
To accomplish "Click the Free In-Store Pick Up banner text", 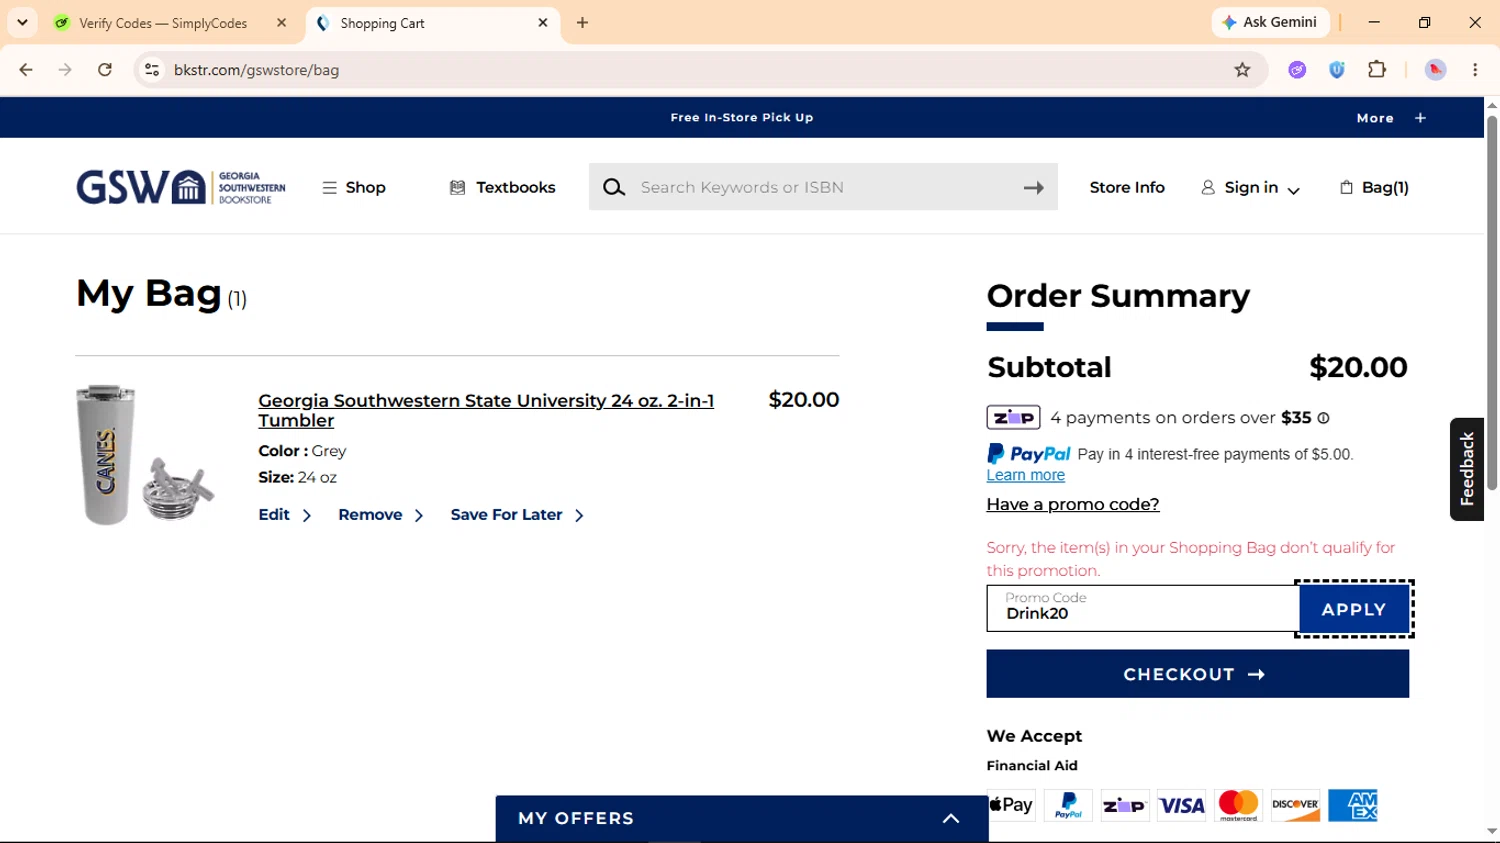I will (742, 118).
